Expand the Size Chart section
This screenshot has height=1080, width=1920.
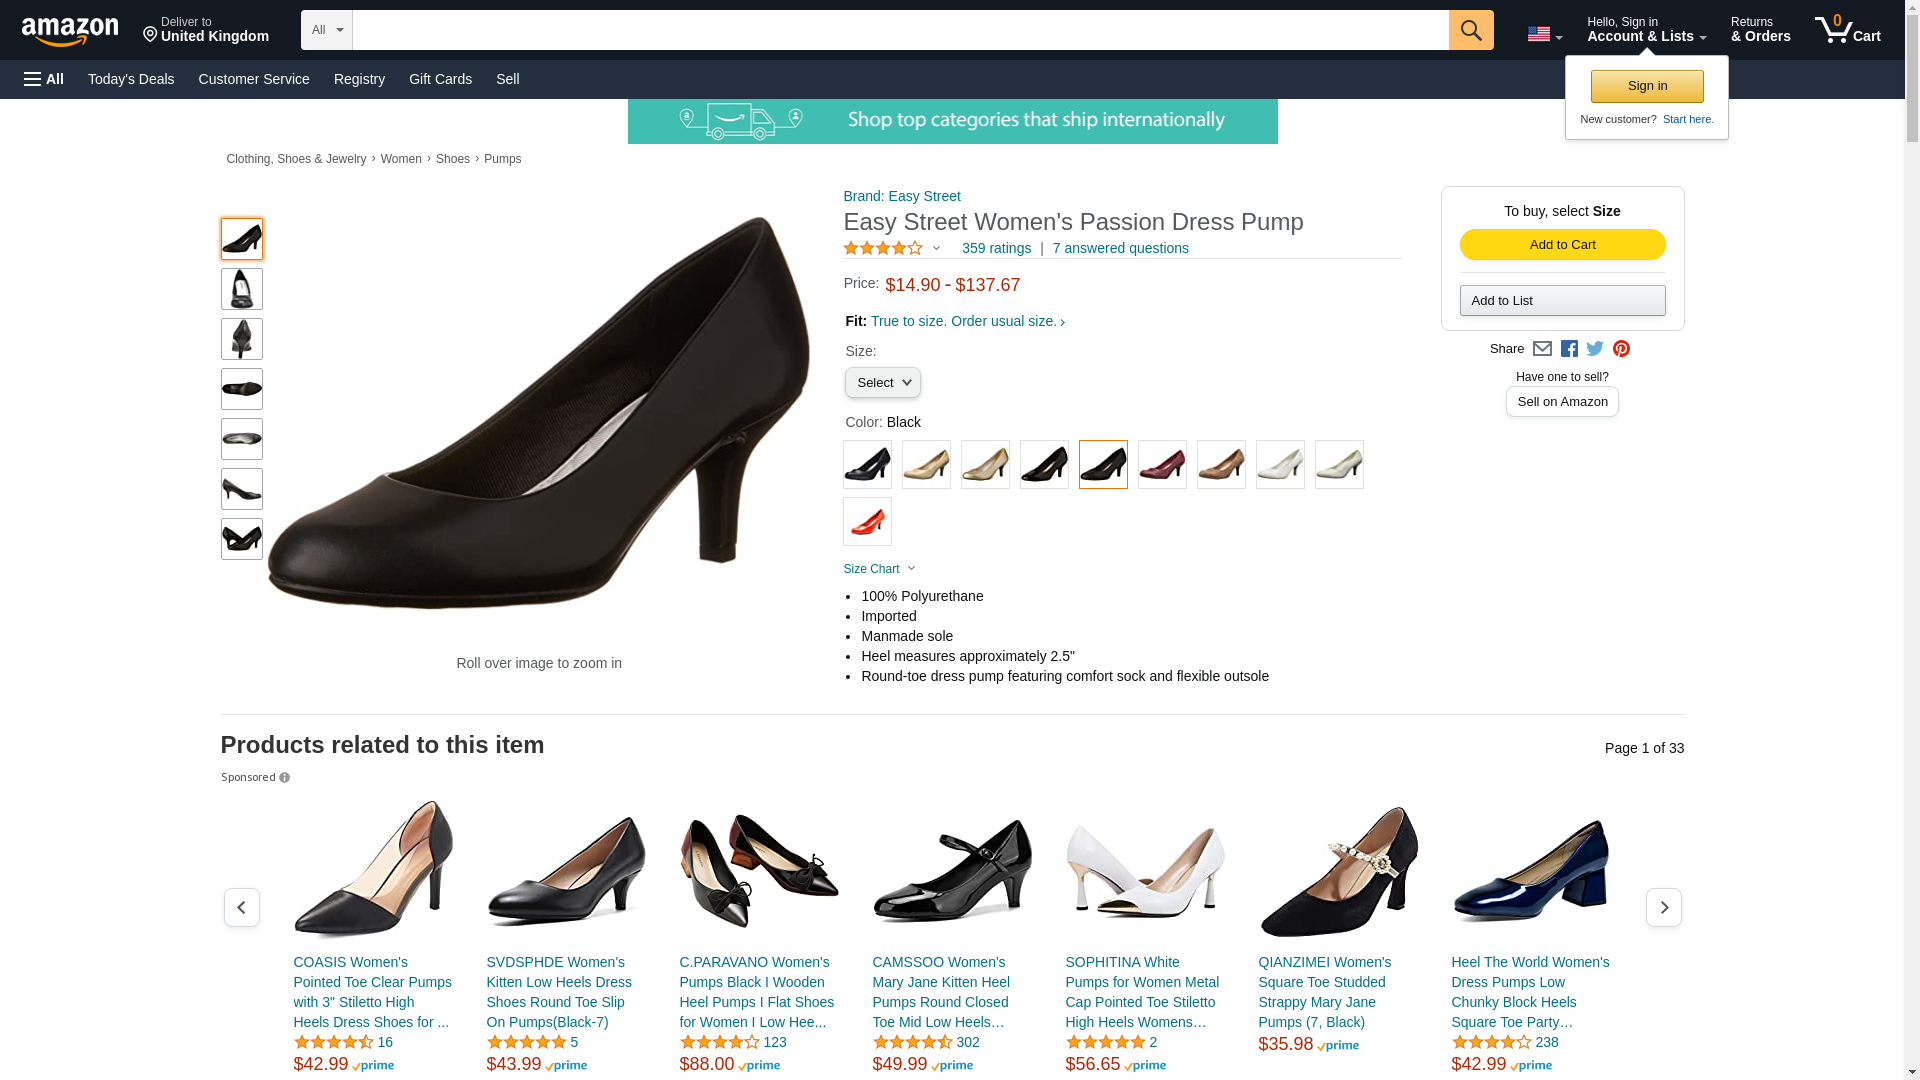(879, 569)
